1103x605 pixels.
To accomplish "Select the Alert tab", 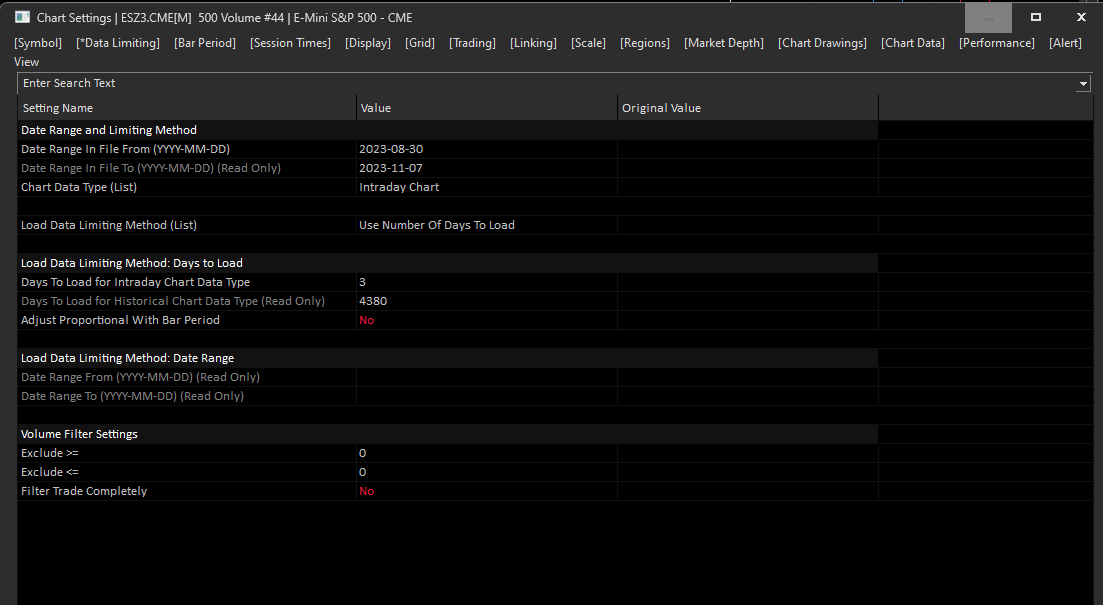I will 1066,43.
